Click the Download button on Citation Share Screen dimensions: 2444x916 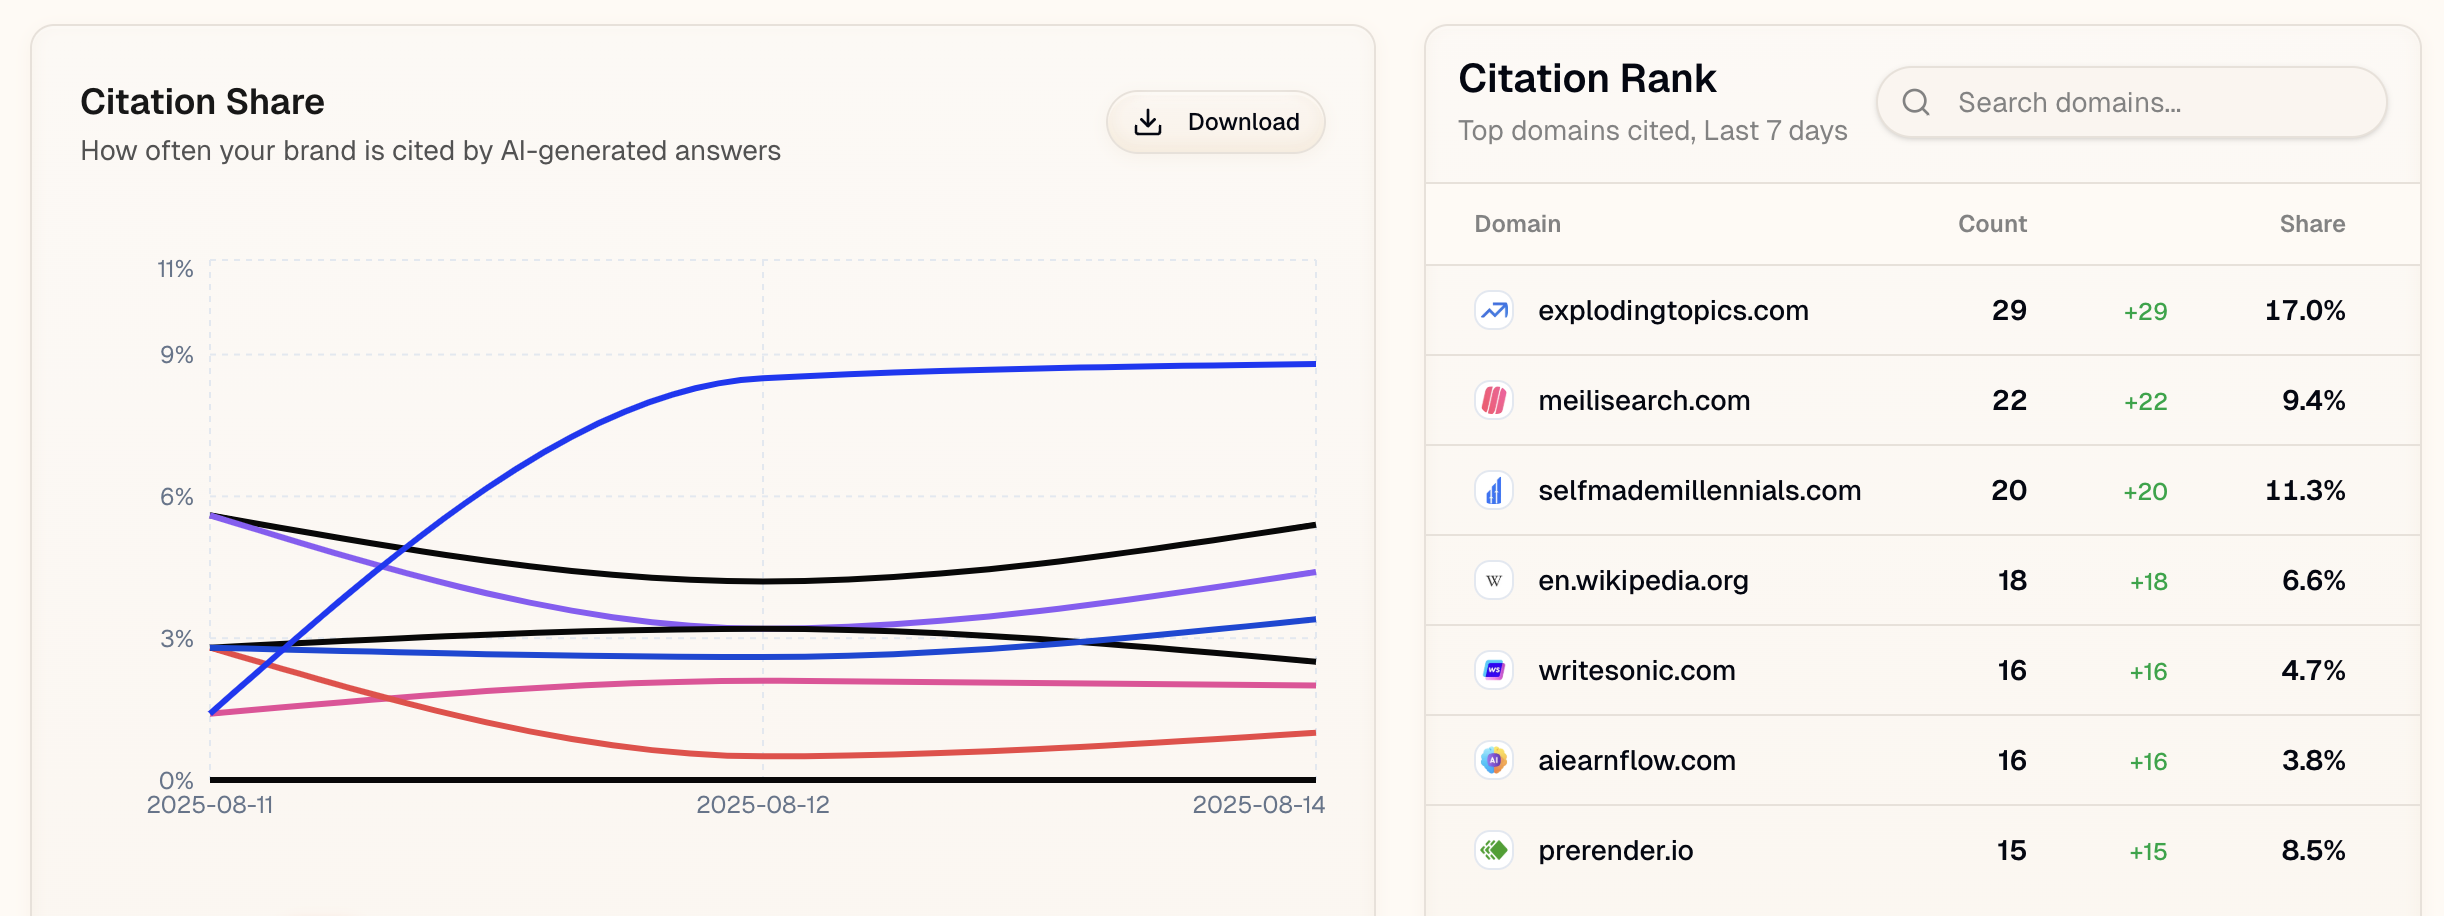pyautogui.click(x=1215, y=122)
